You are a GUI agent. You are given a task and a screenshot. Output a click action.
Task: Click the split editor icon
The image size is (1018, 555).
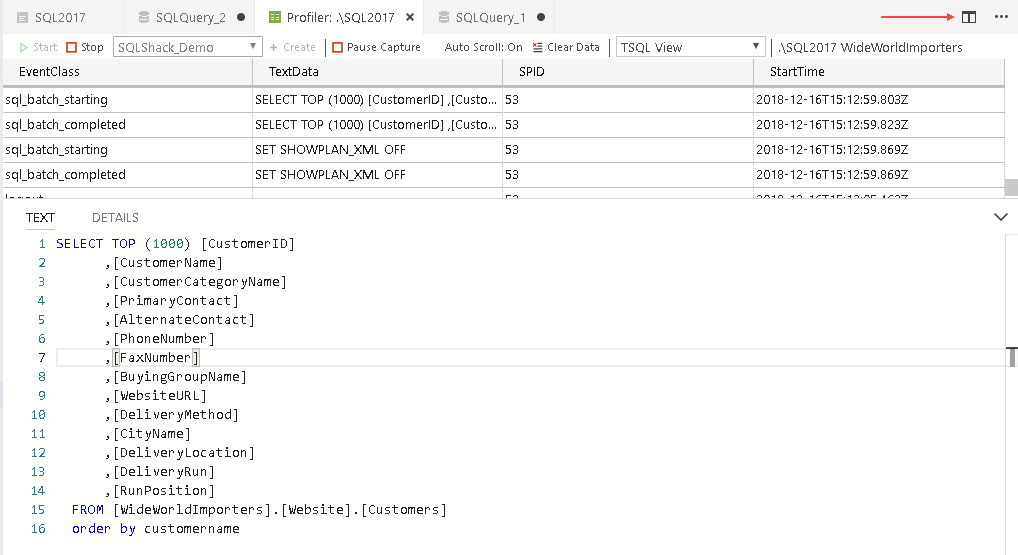click(968, 17)
